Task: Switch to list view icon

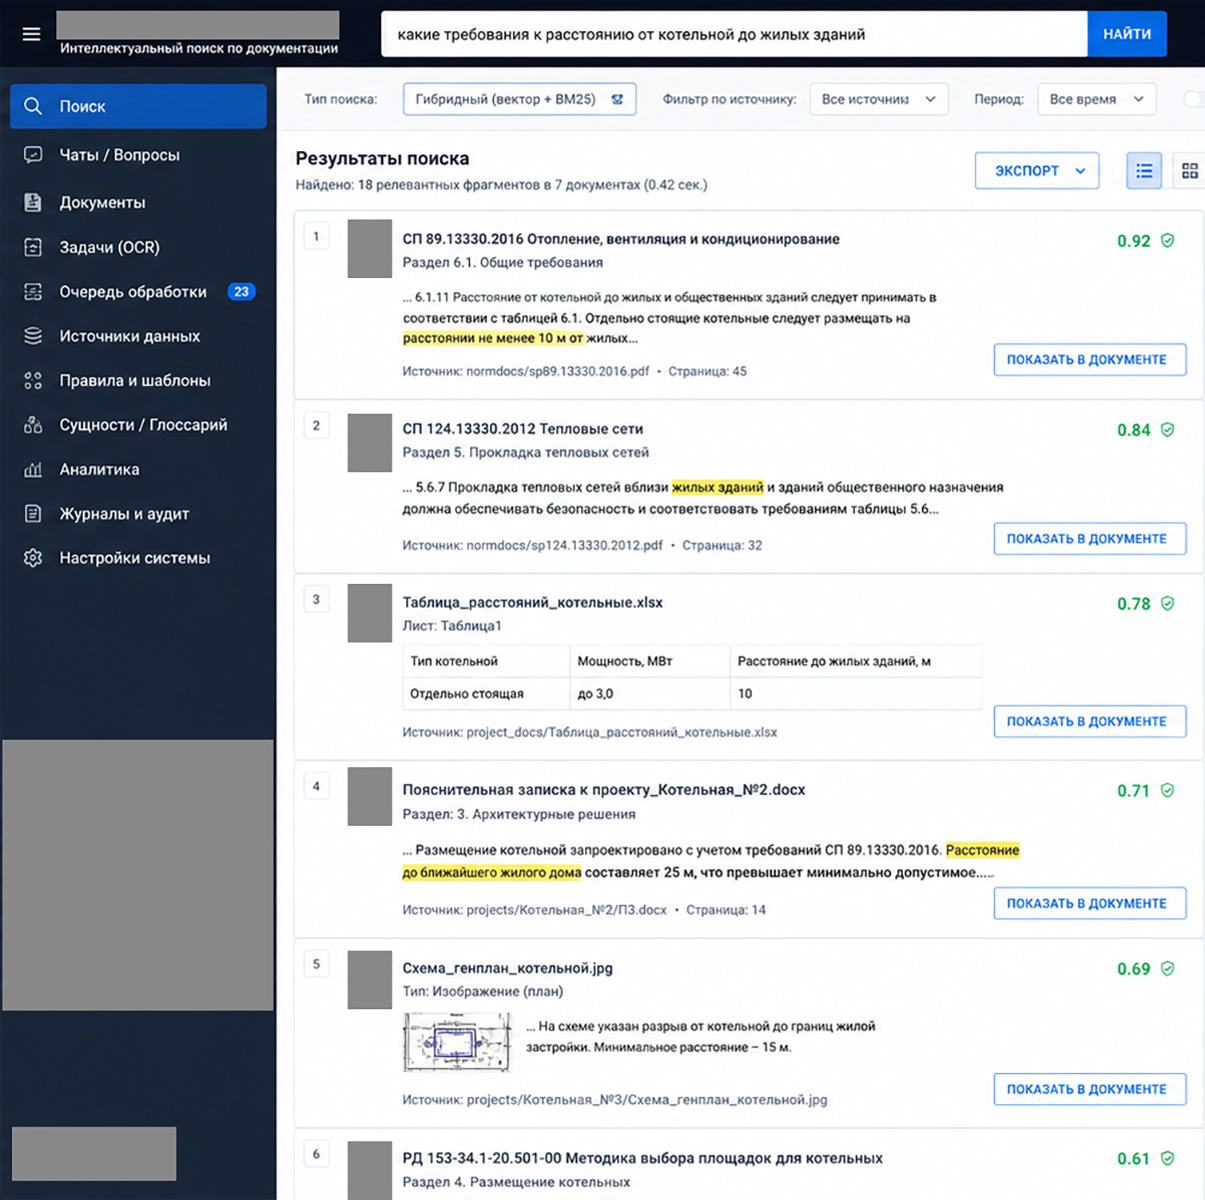Action: 1144,171
